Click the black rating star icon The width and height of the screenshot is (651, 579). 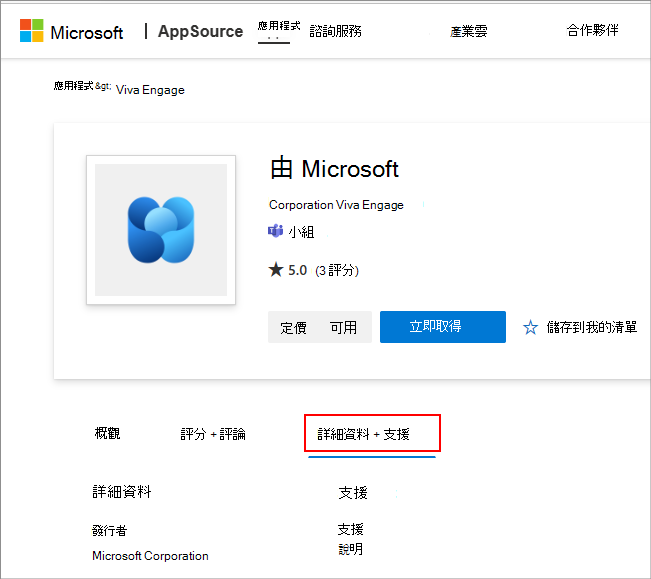tap(276, 269)
